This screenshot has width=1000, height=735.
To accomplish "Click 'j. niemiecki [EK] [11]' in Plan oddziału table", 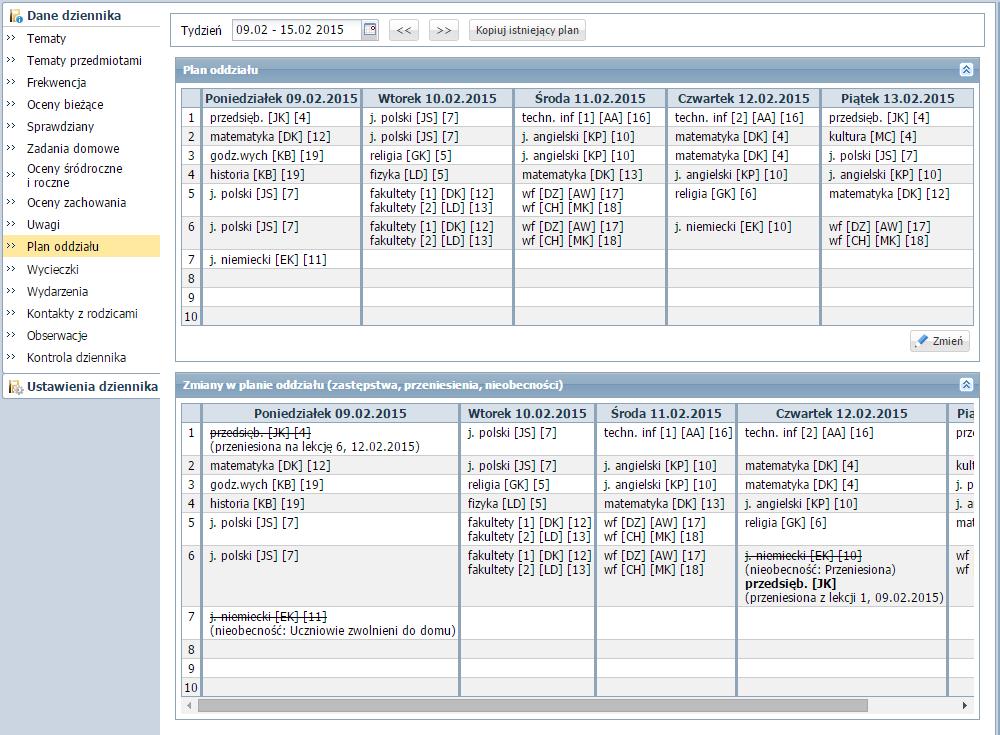I will pos(268,260).
